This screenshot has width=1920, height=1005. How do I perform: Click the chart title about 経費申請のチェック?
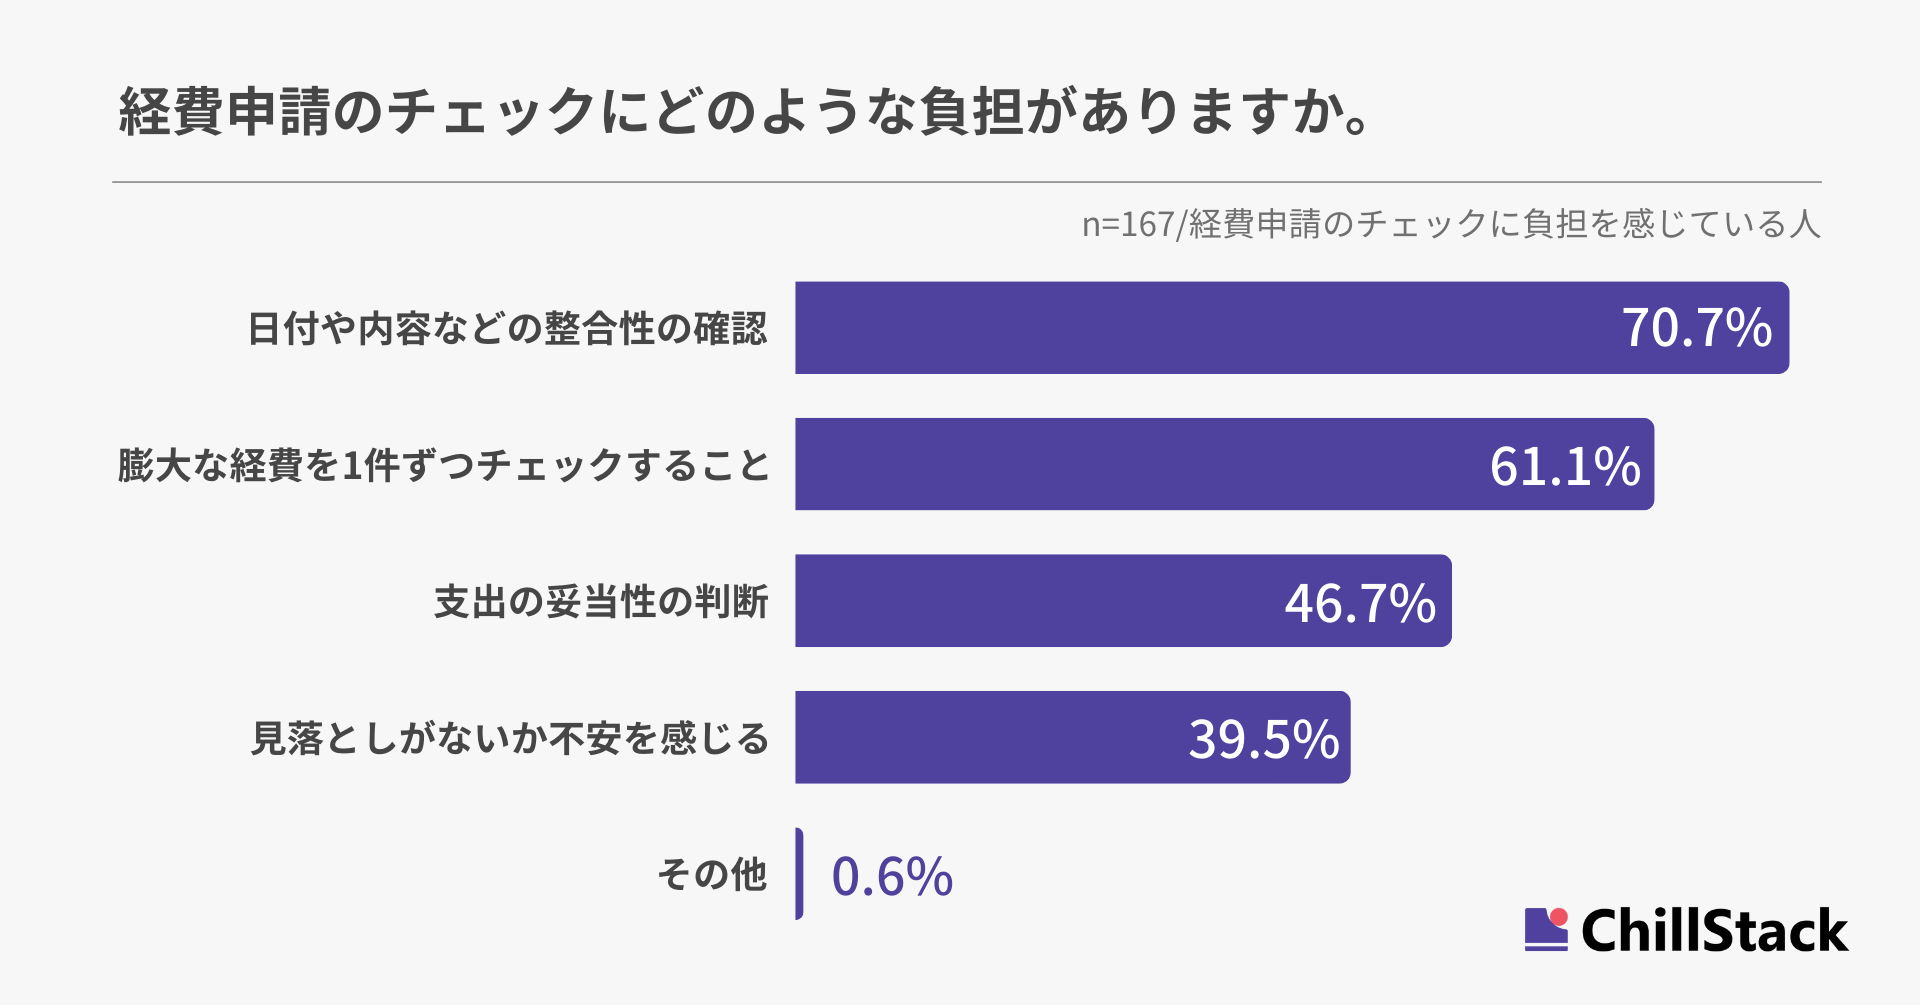(x=745, y=111)
